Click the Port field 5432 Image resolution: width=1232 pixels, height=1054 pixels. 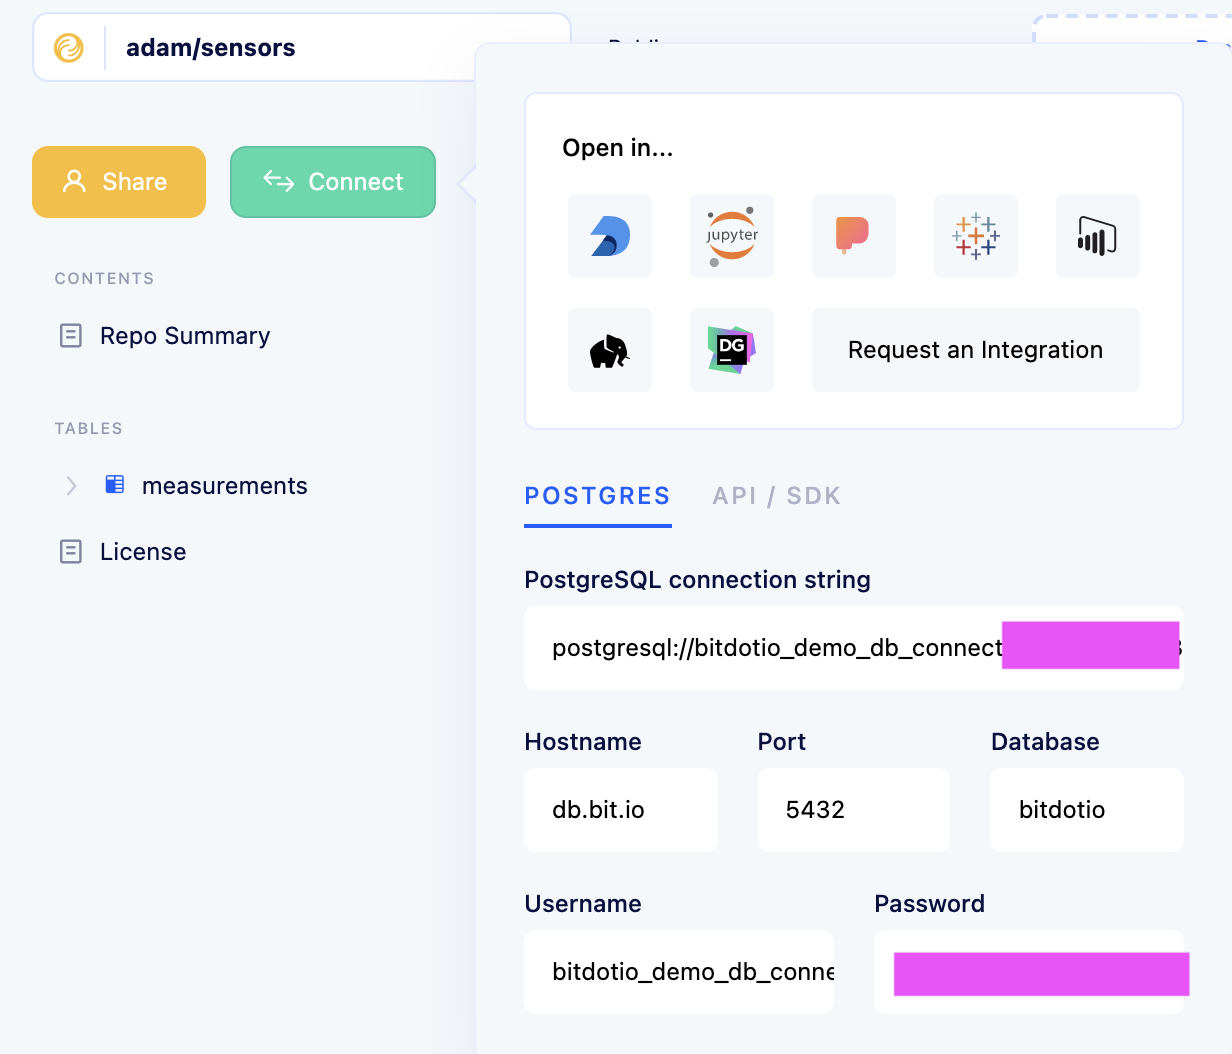coord(854,810)
